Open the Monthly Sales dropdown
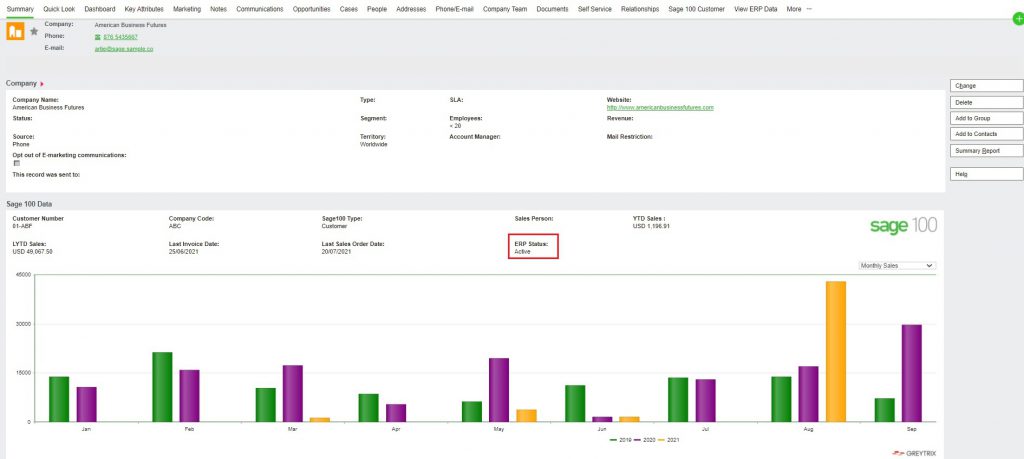The image size is (1024, 459). (x=897, y=266)
